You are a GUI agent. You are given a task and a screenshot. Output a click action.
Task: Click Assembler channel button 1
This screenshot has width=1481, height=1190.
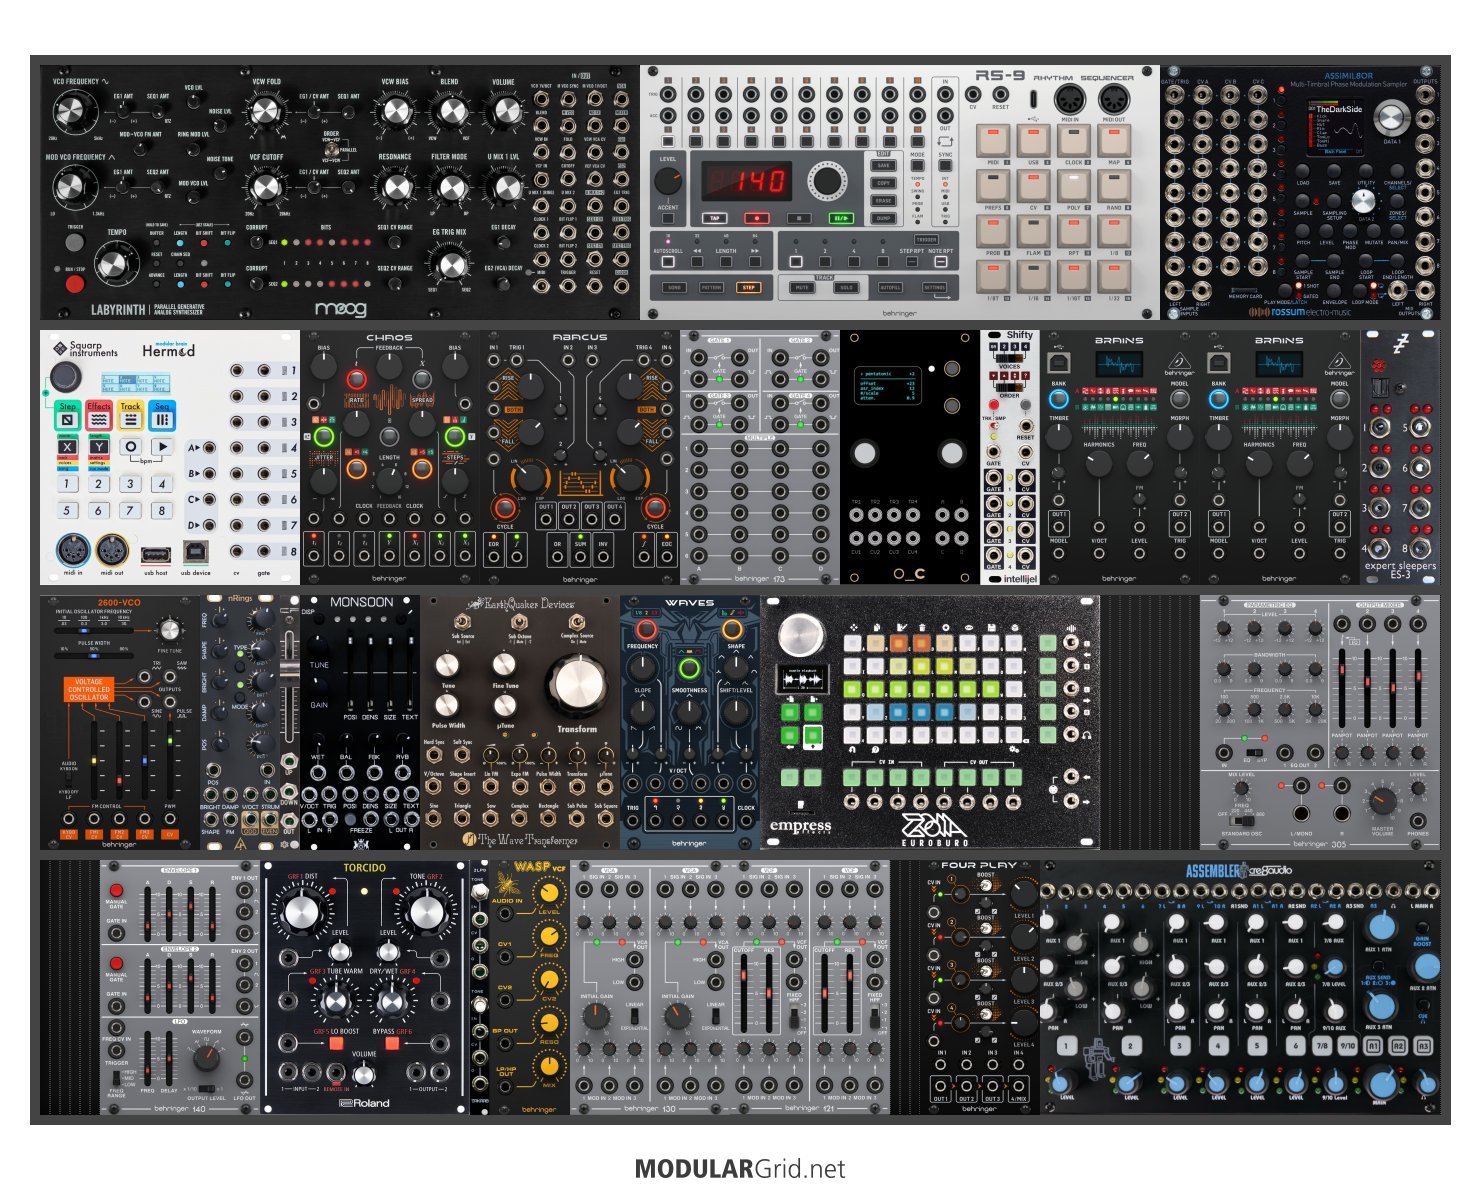1067,1046
